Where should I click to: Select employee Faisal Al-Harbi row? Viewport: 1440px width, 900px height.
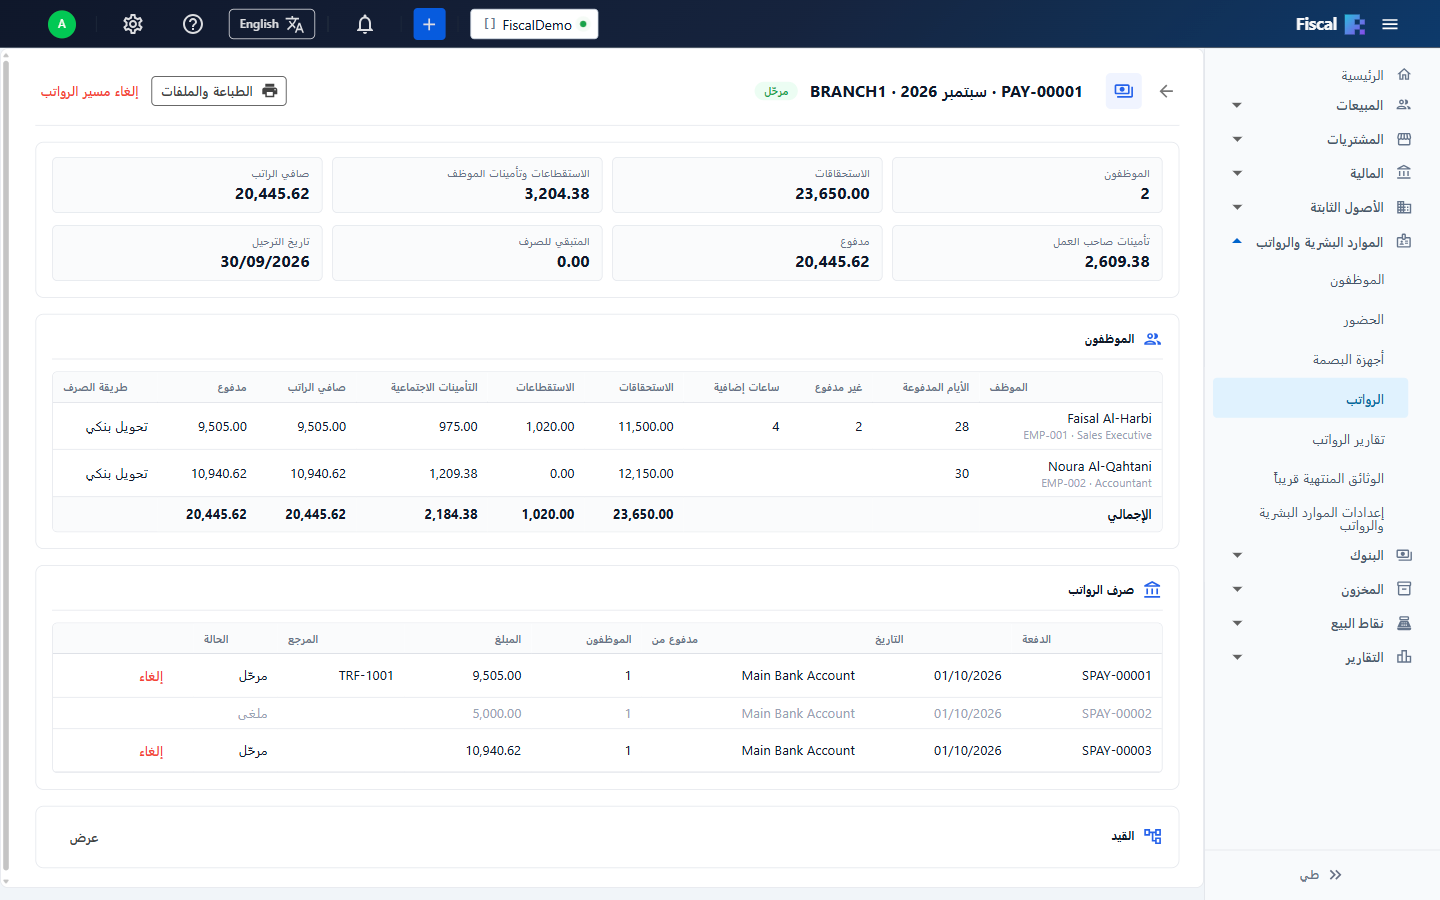[607, 426]
